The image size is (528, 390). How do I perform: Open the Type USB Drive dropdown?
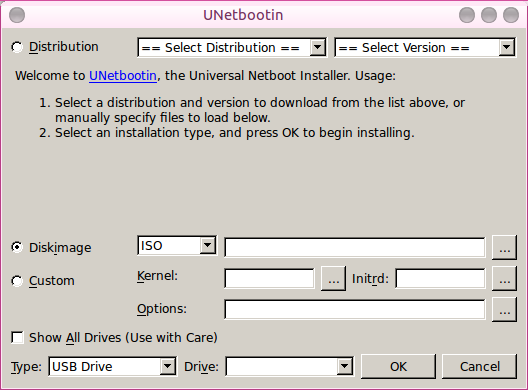112,366
